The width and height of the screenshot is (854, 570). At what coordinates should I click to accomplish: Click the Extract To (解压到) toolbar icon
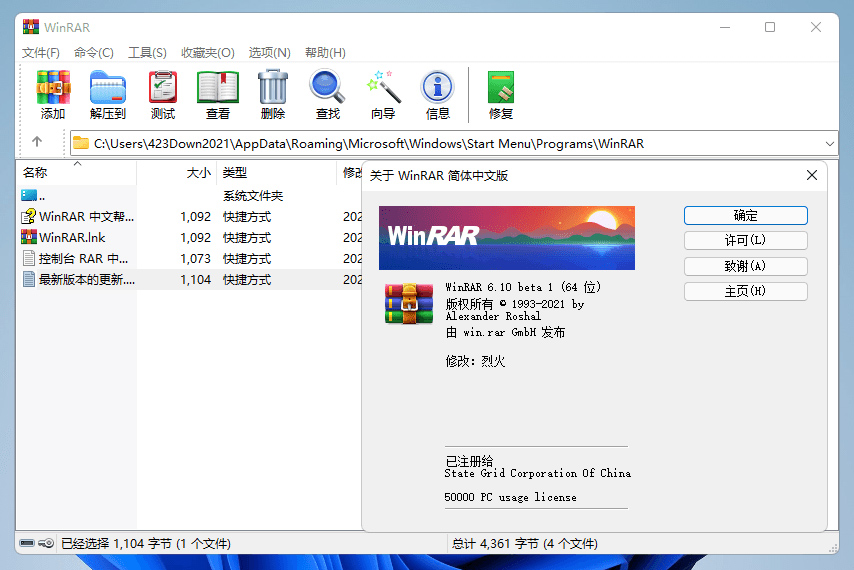pyautogui.click(x=107, y=89)
